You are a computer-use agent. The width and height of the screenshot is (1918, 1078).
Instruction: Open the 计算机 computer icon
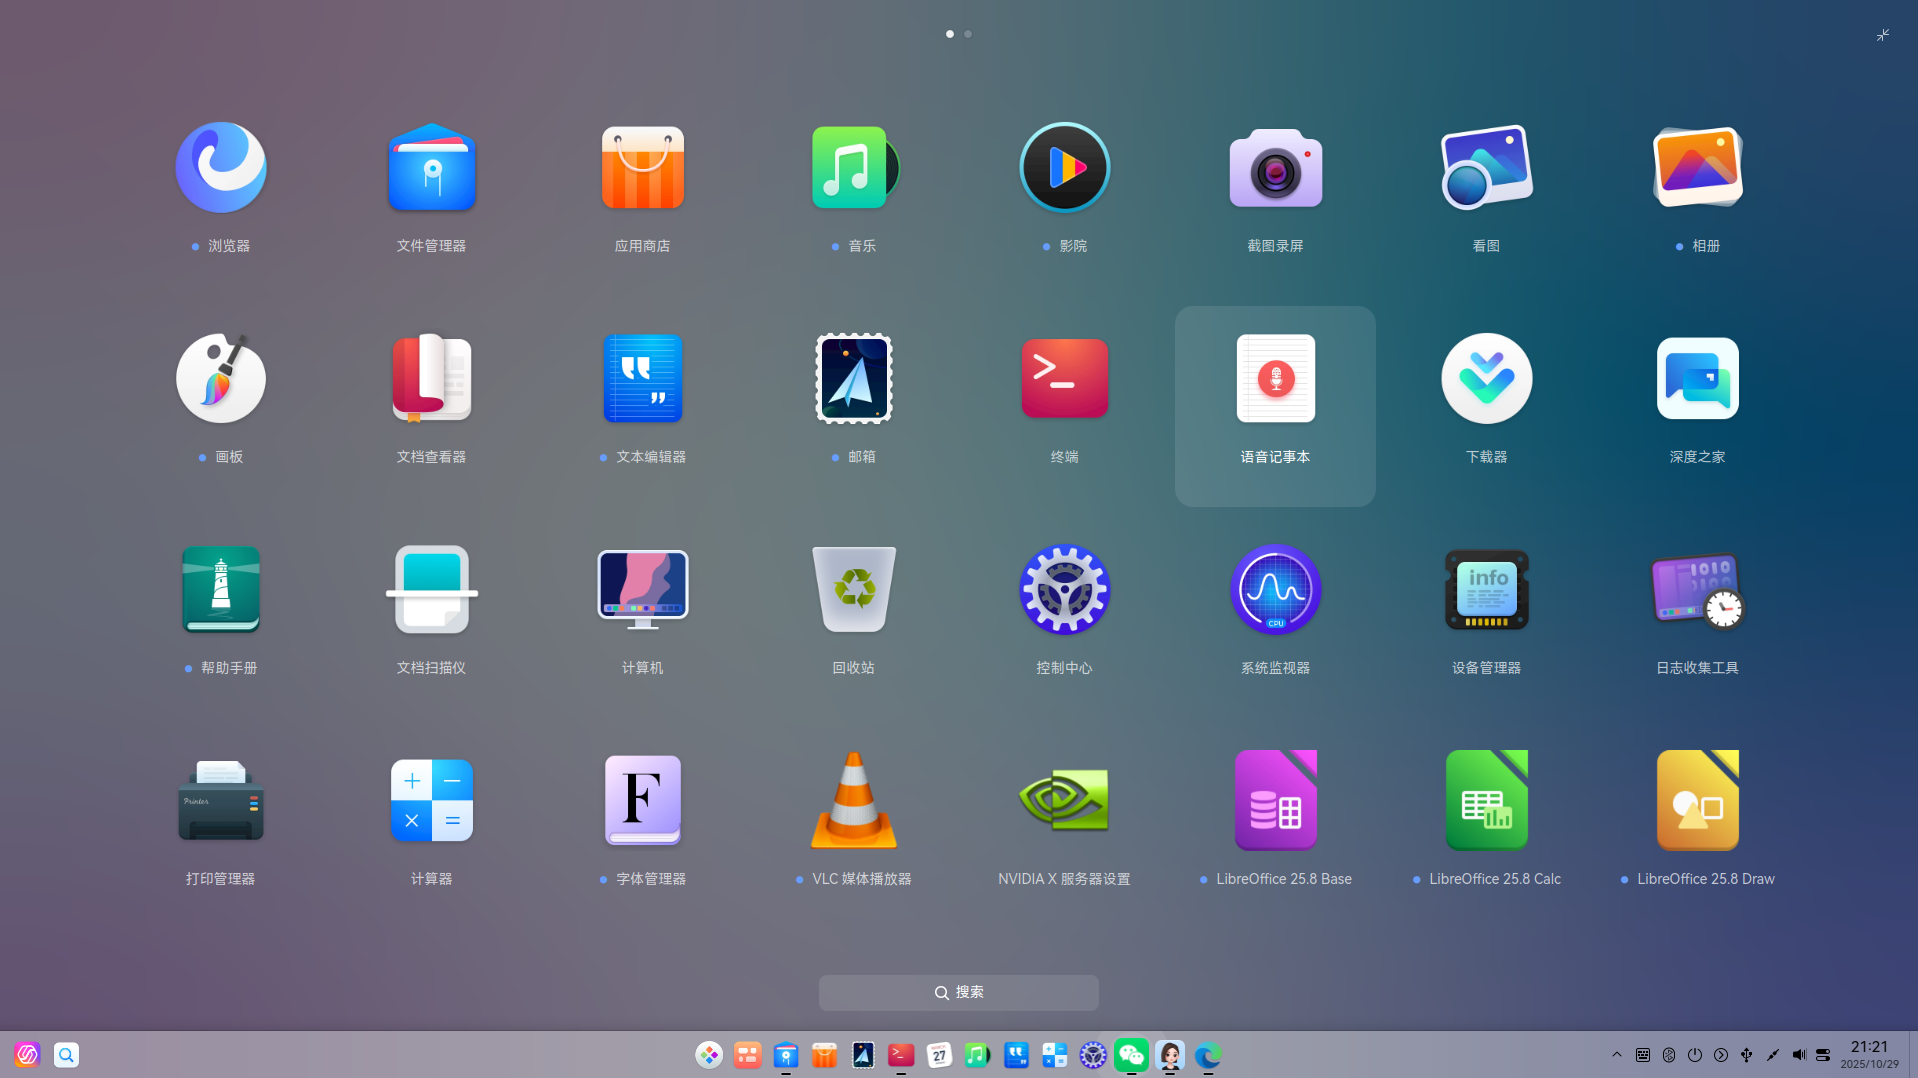[x=643, y=590]
